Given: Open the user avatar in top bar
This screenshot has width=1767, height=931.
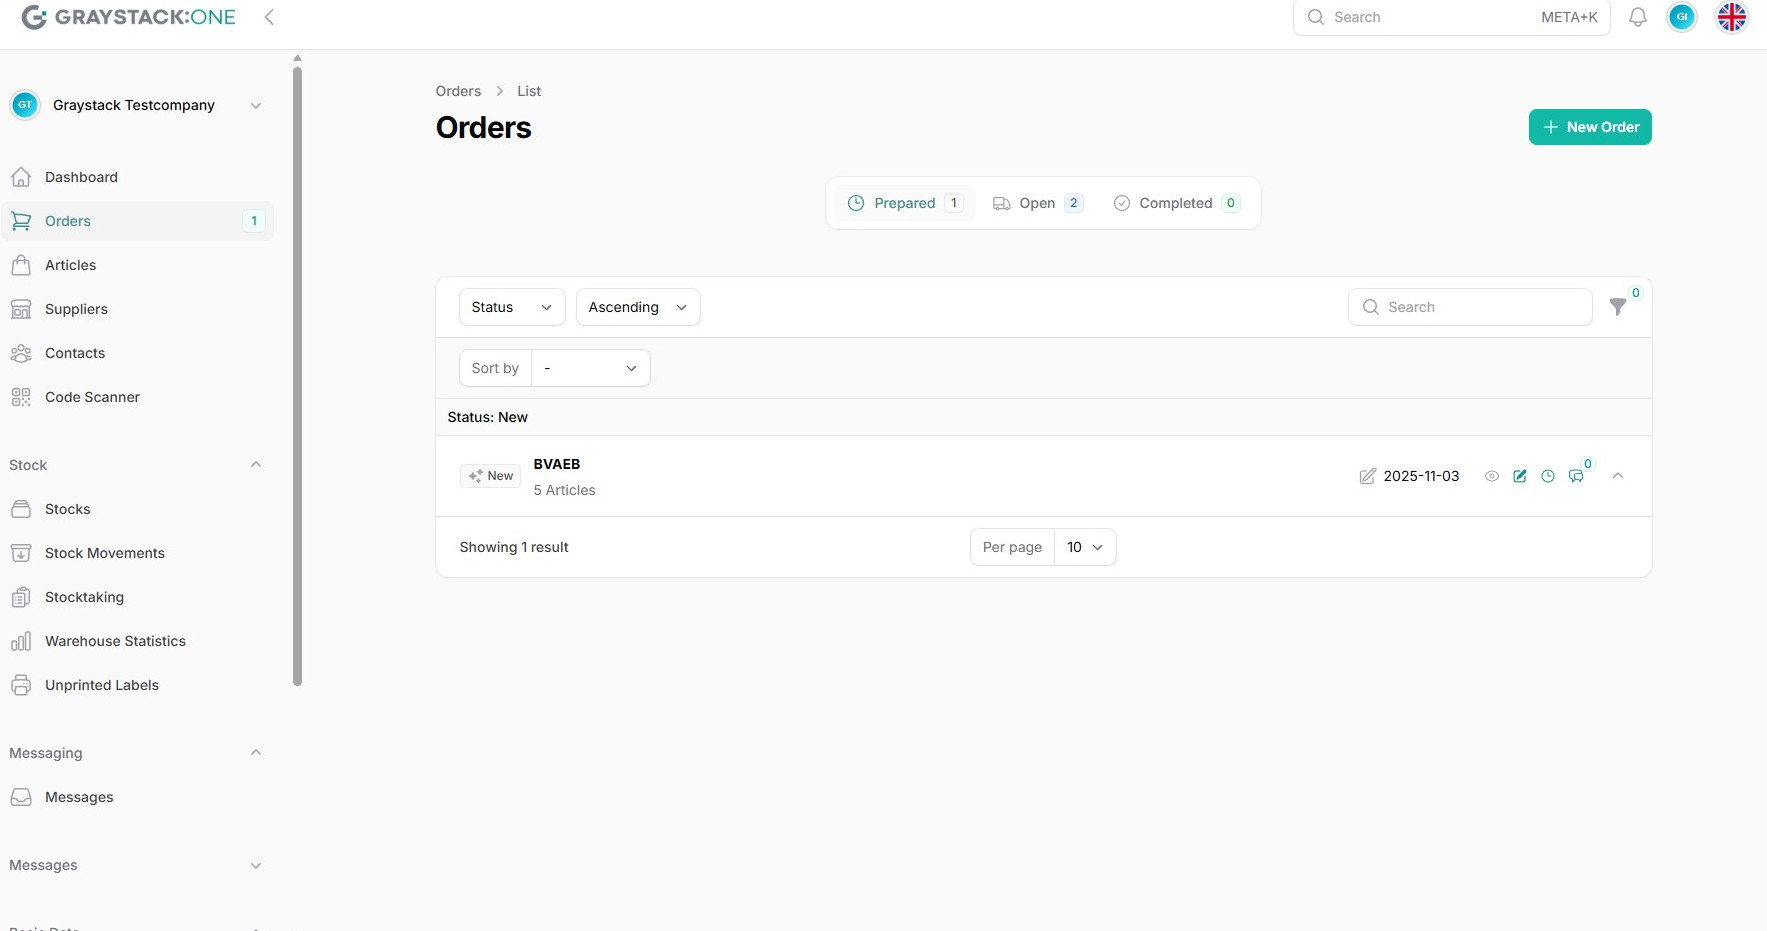Looking at the screenshot, I should pos(1681,17).
